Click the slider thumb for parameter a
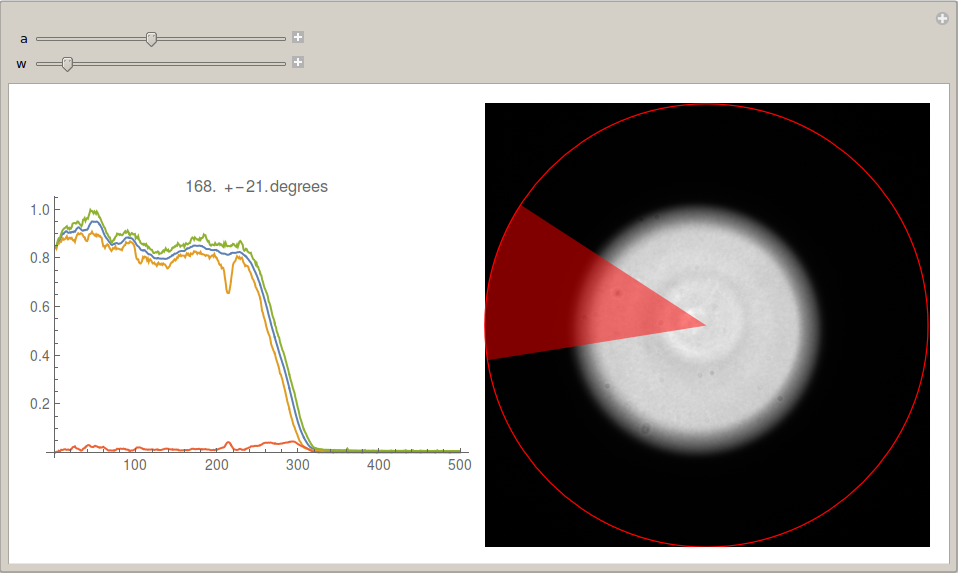The image size is (958, 575). coord(152,39)
